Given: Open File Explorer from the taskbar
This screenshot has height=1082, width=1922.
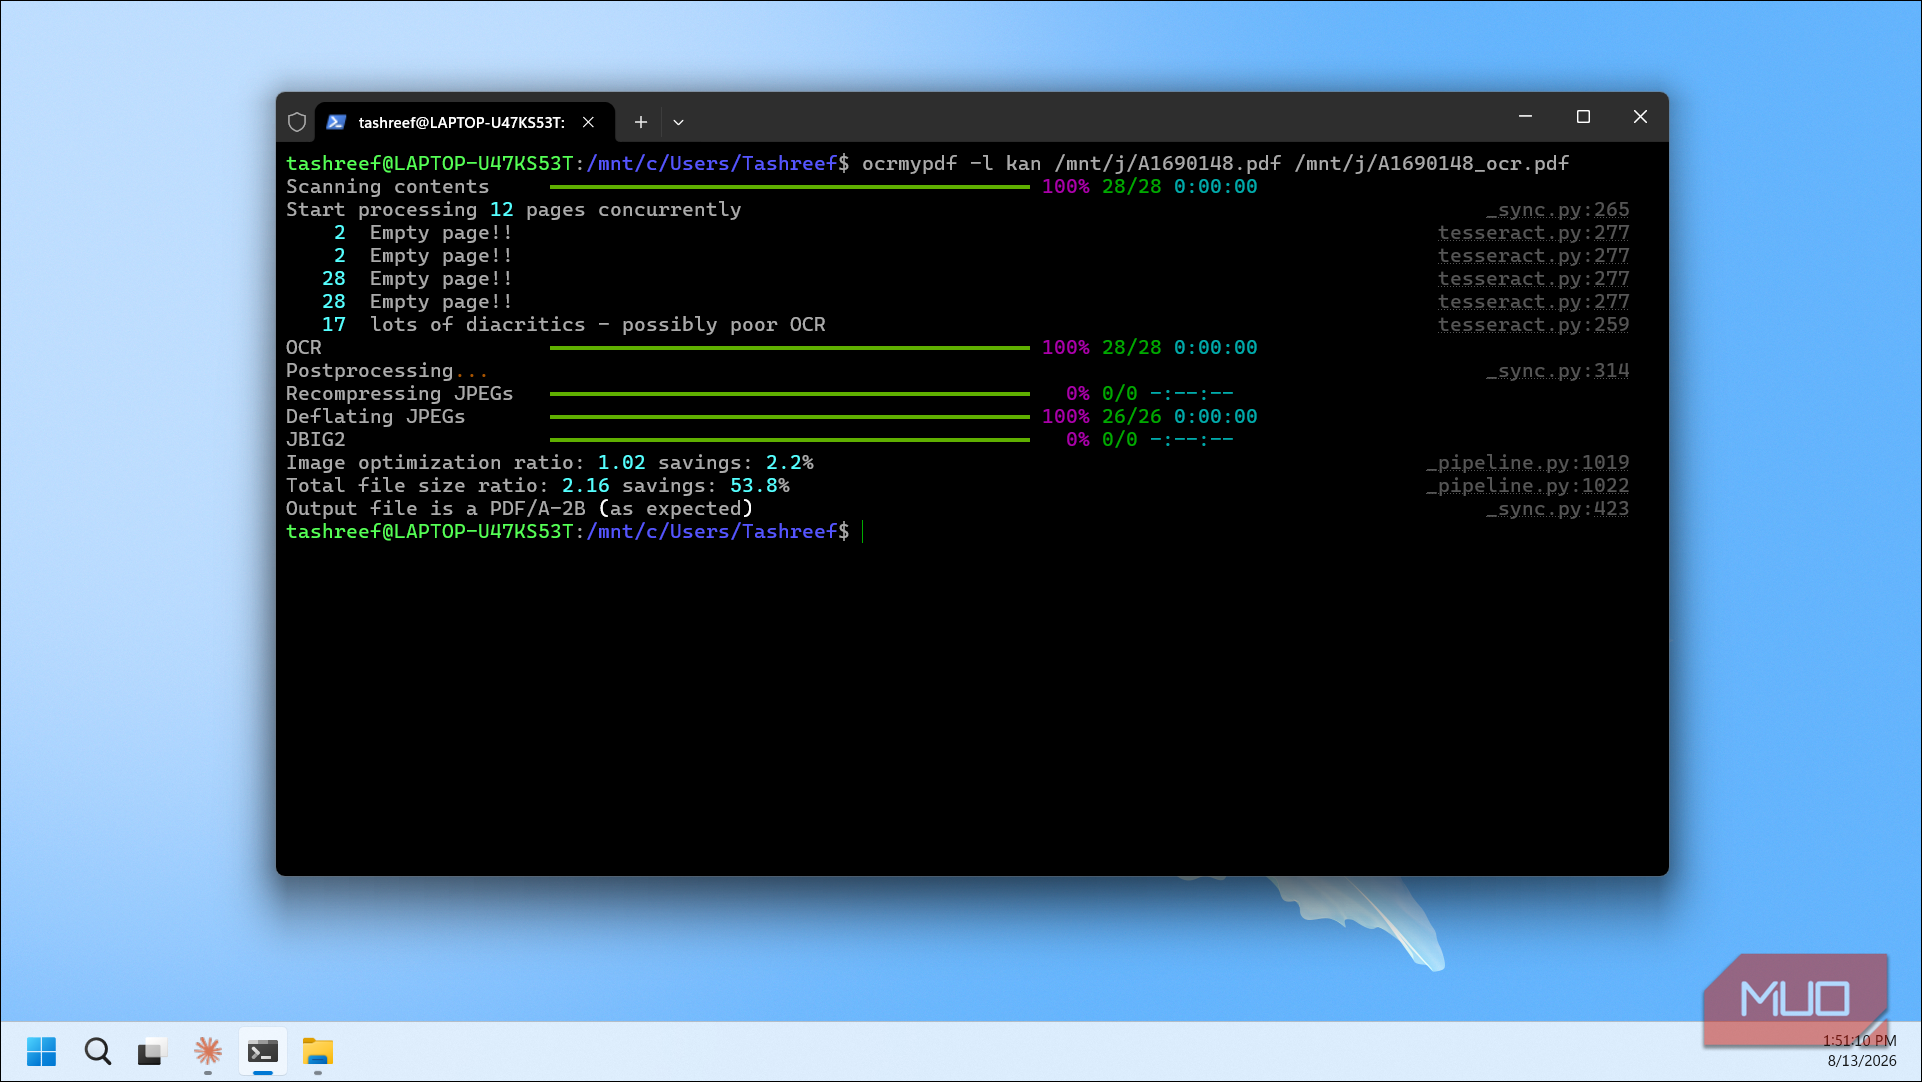Looking at the screenshot, I should [318, 1051].
